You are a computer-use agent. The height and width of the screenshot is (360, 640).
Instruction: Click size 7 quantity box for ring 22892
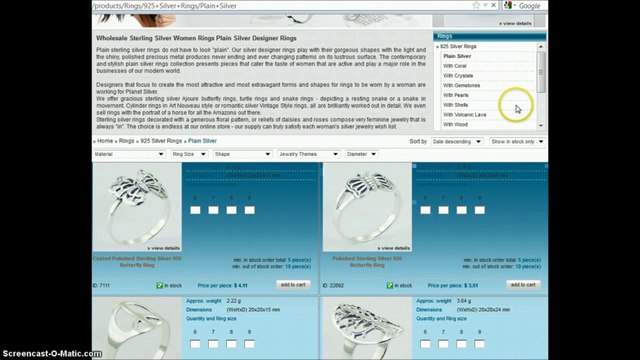[x=444, y=210]
